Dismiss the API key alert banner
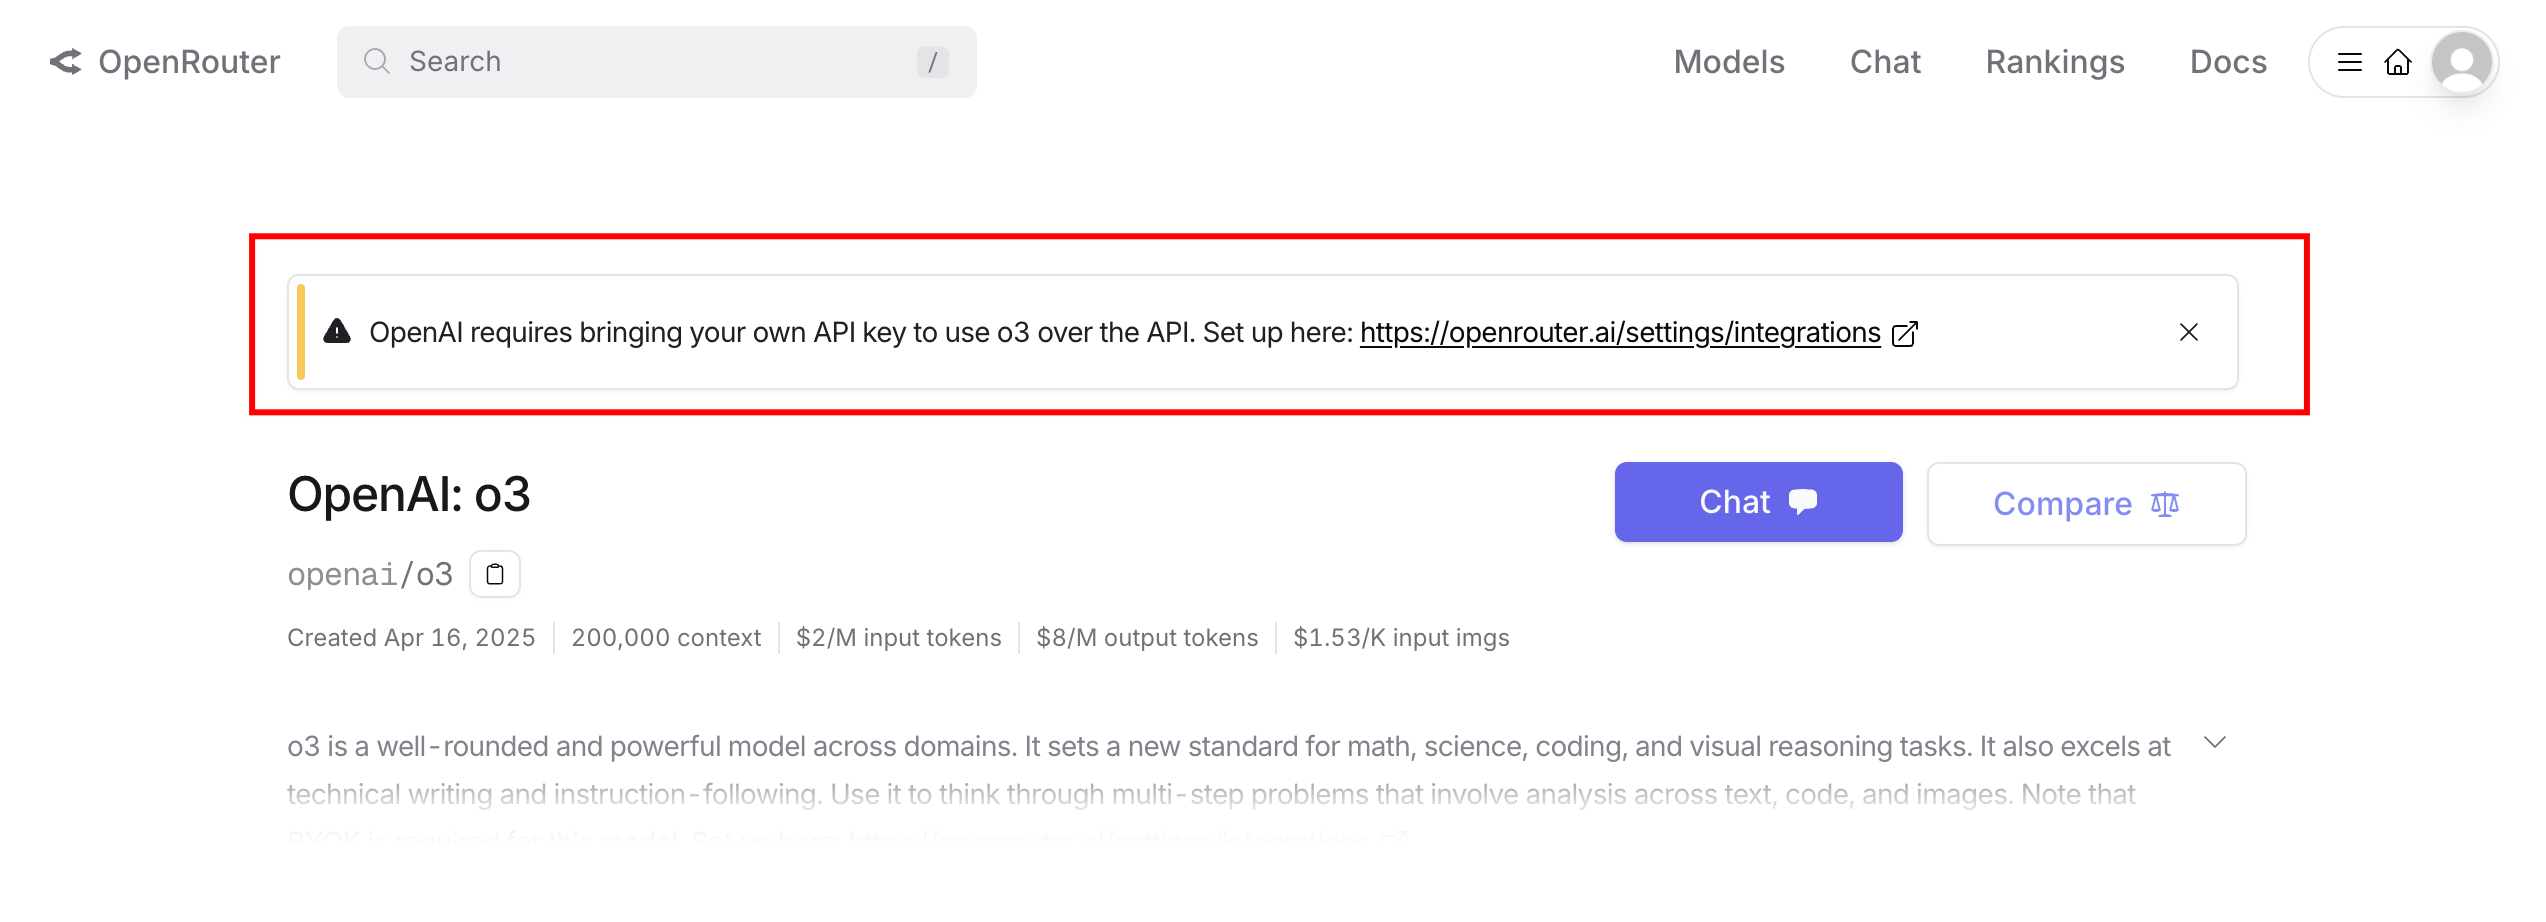Image resolution: width=2546 pixels, height=922 pixels. (2189, 332)
